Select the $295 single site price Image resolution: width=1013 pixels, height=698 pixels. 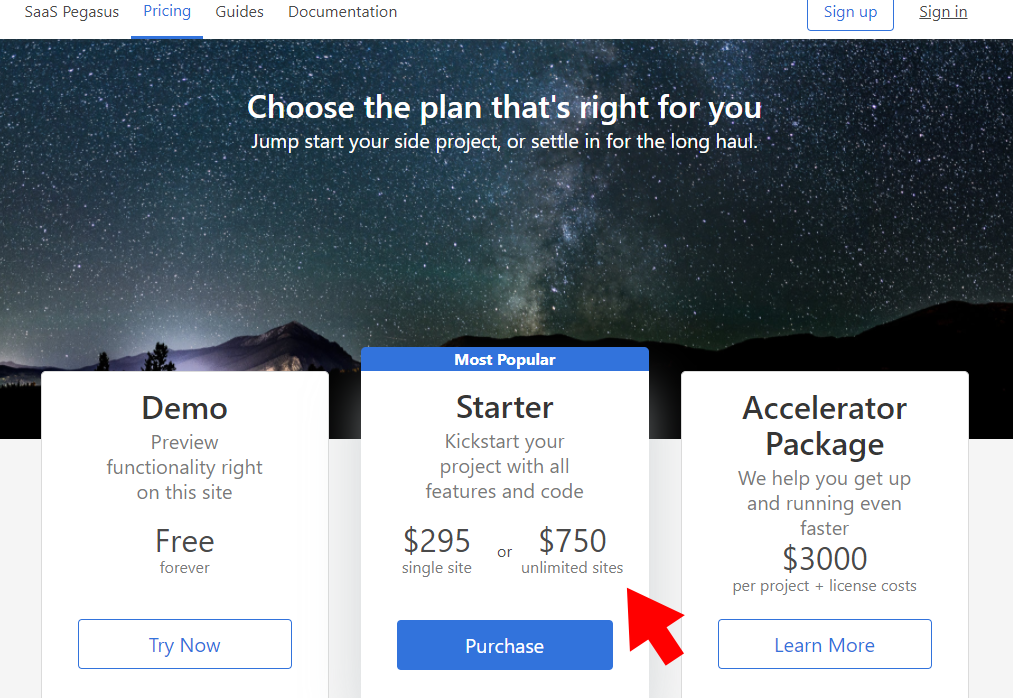point(437,550)
